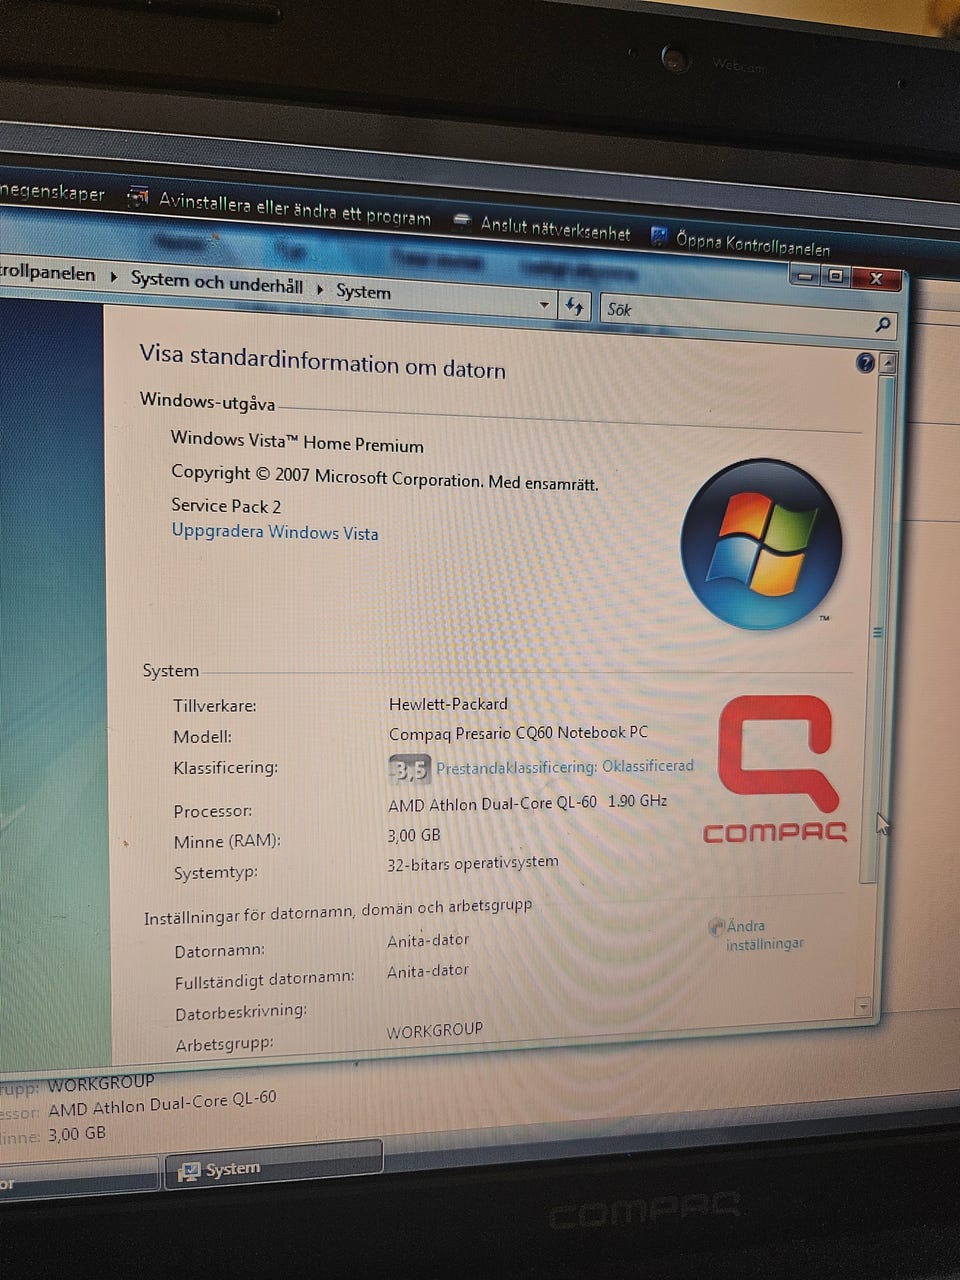Minimize the System window
This screenshot has width=960, height=1280.
[x=806, y=275]
